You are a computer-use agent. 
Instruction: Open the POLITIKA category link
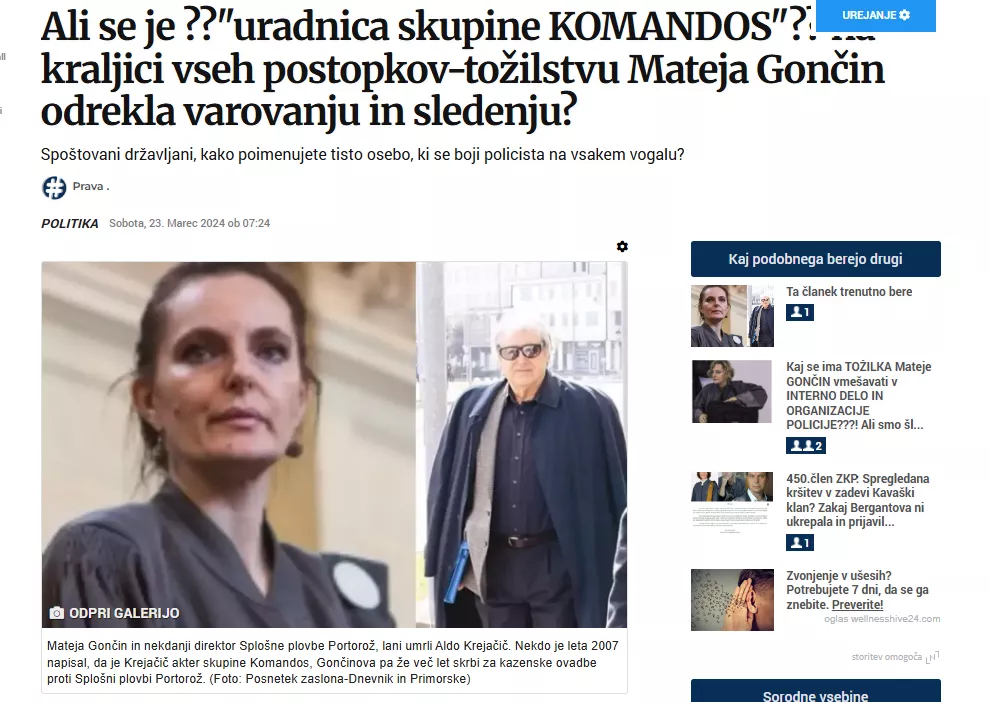pos(69,224)
